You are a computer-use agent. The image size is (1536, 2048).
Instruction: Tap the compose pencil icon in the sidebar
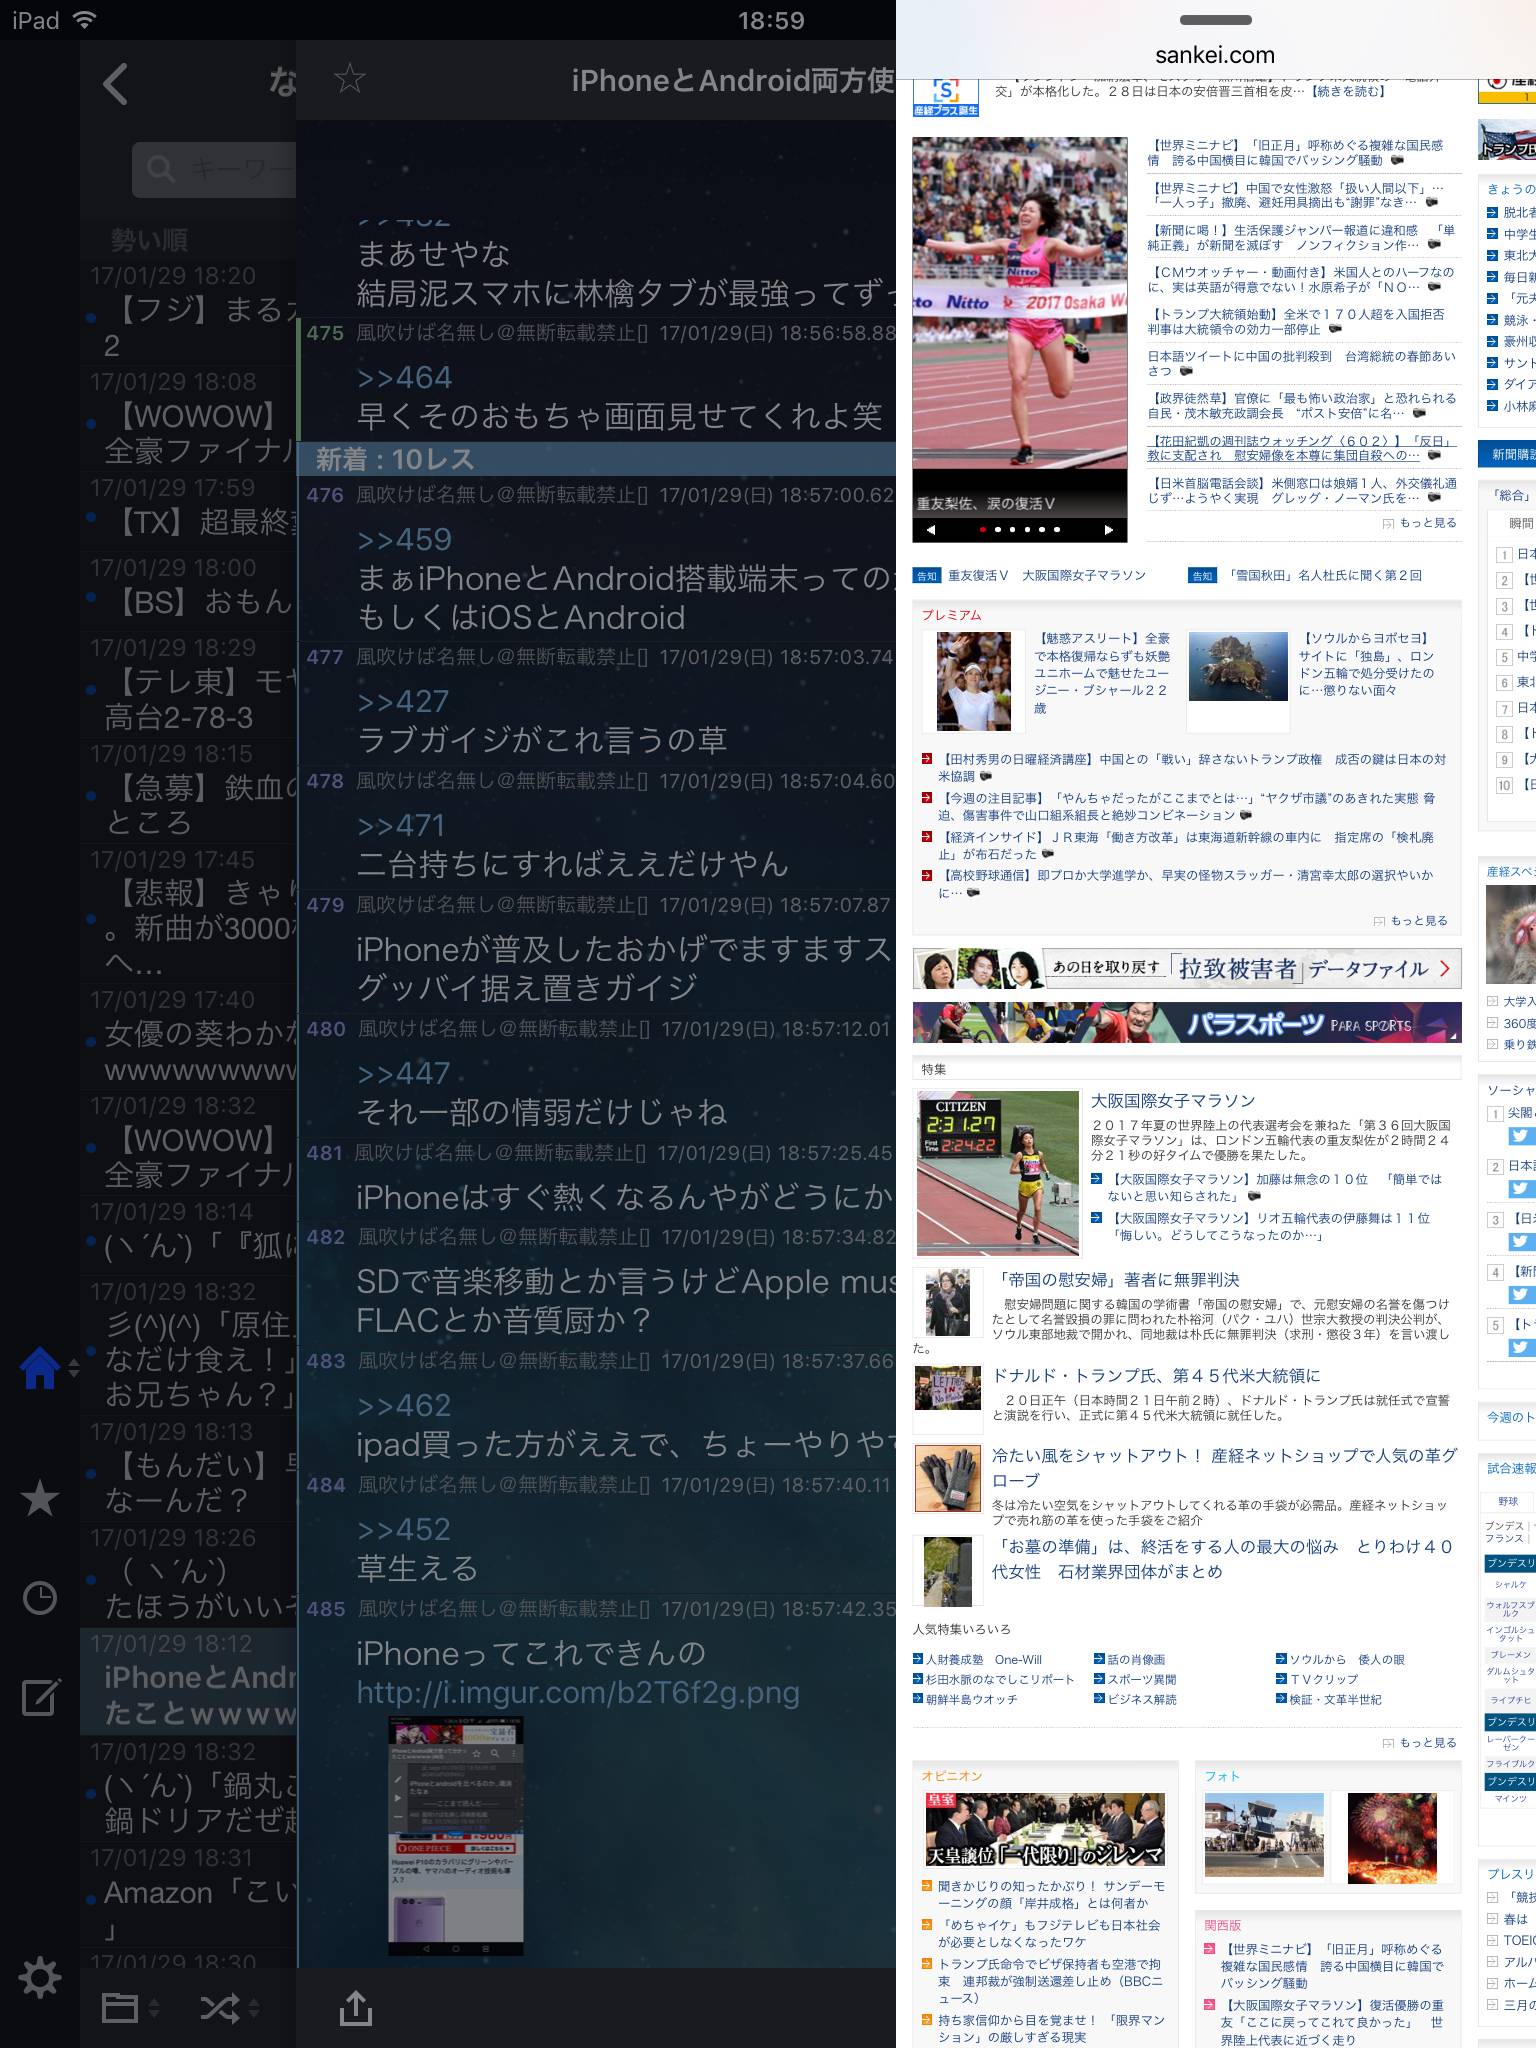point(40,1696)
